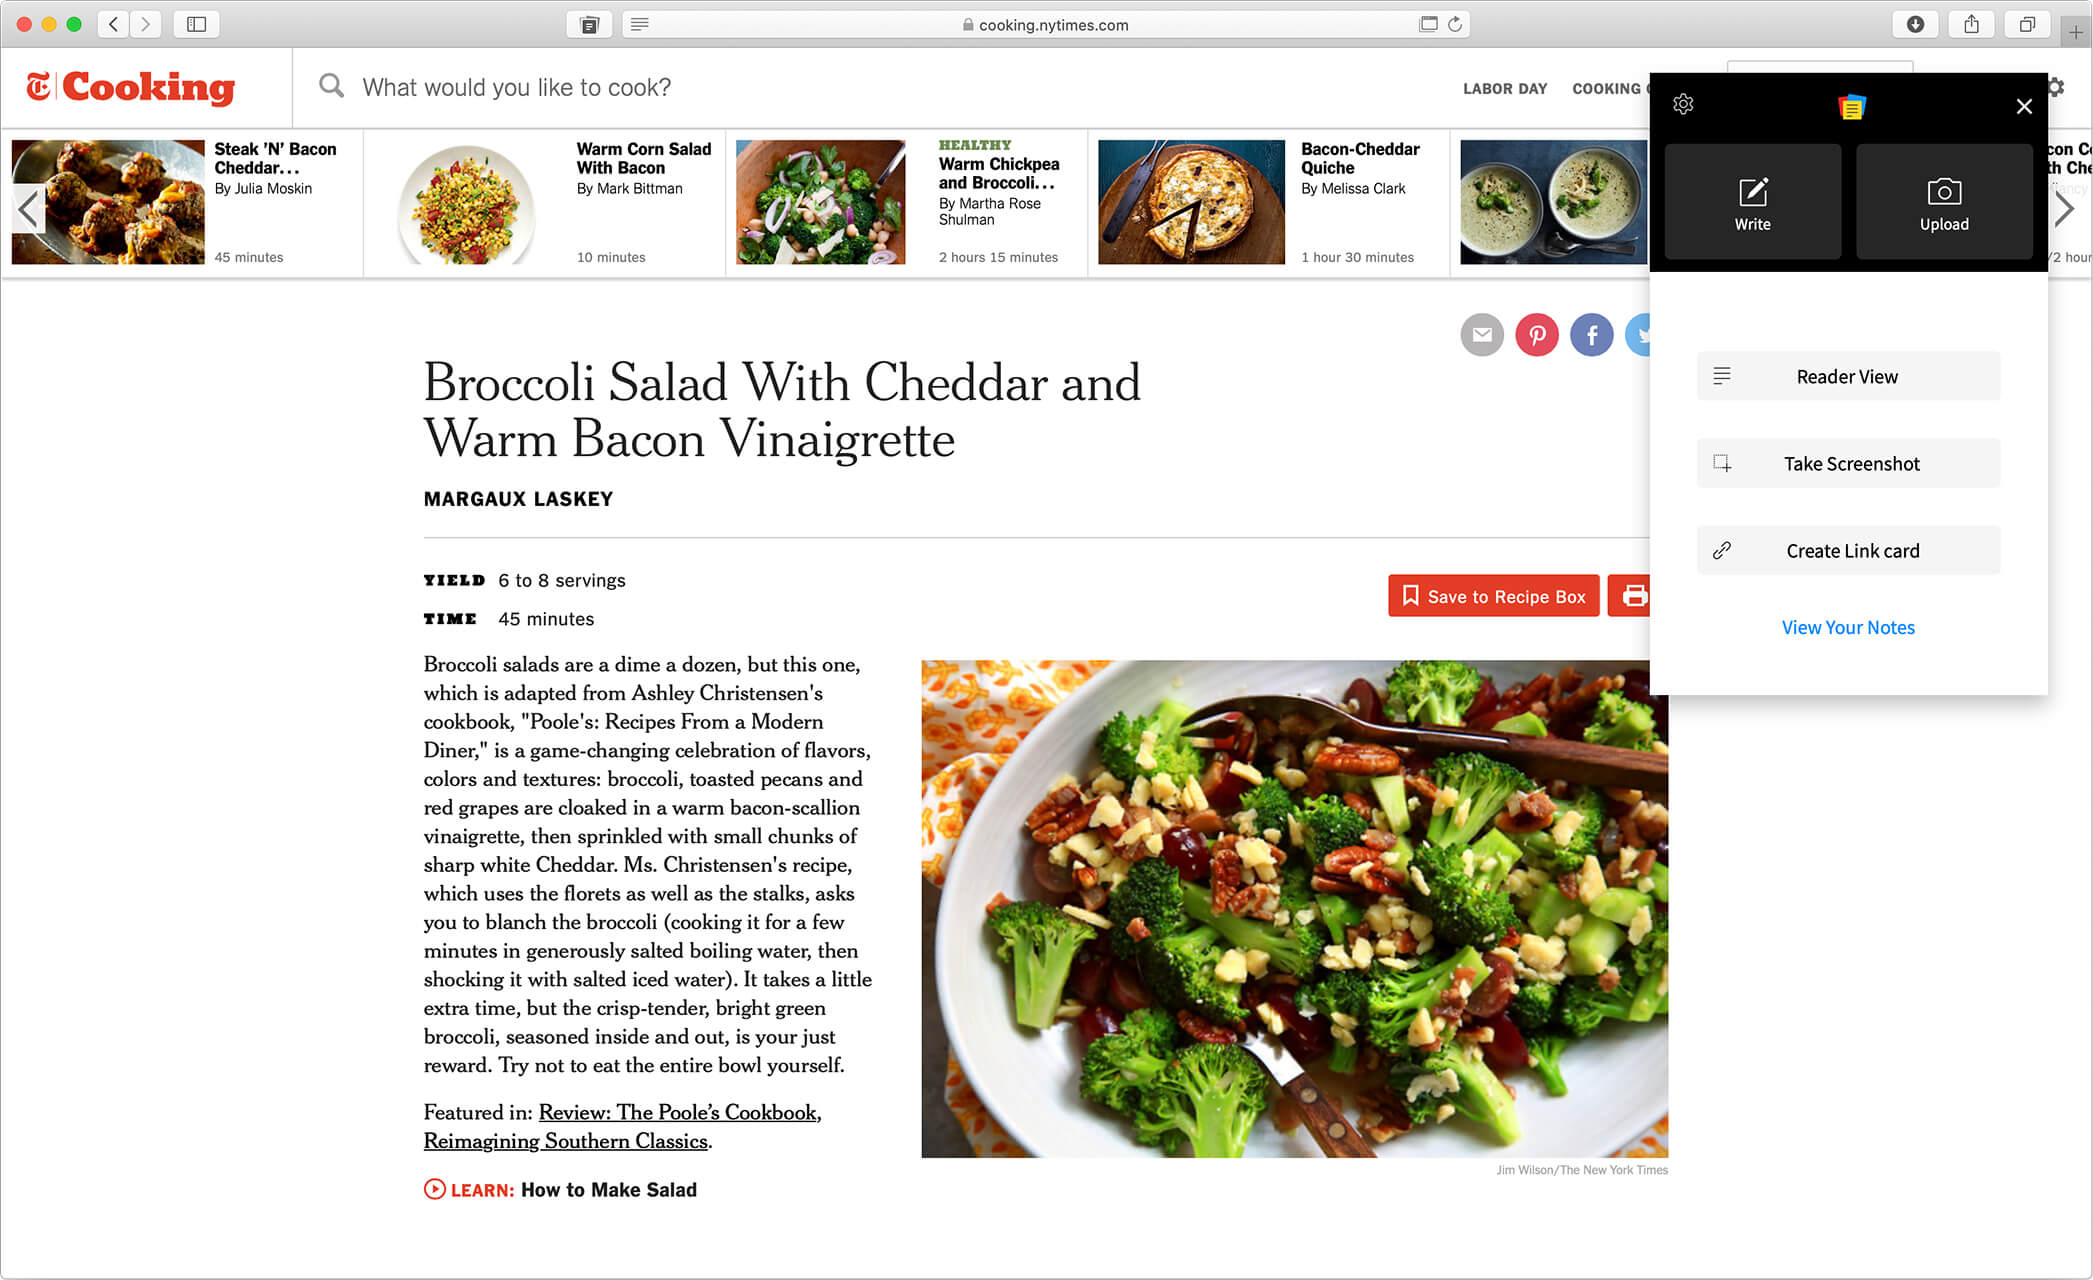Open the Write note option
This screenshot has width=2093, height=1280.
point(1752,202)
